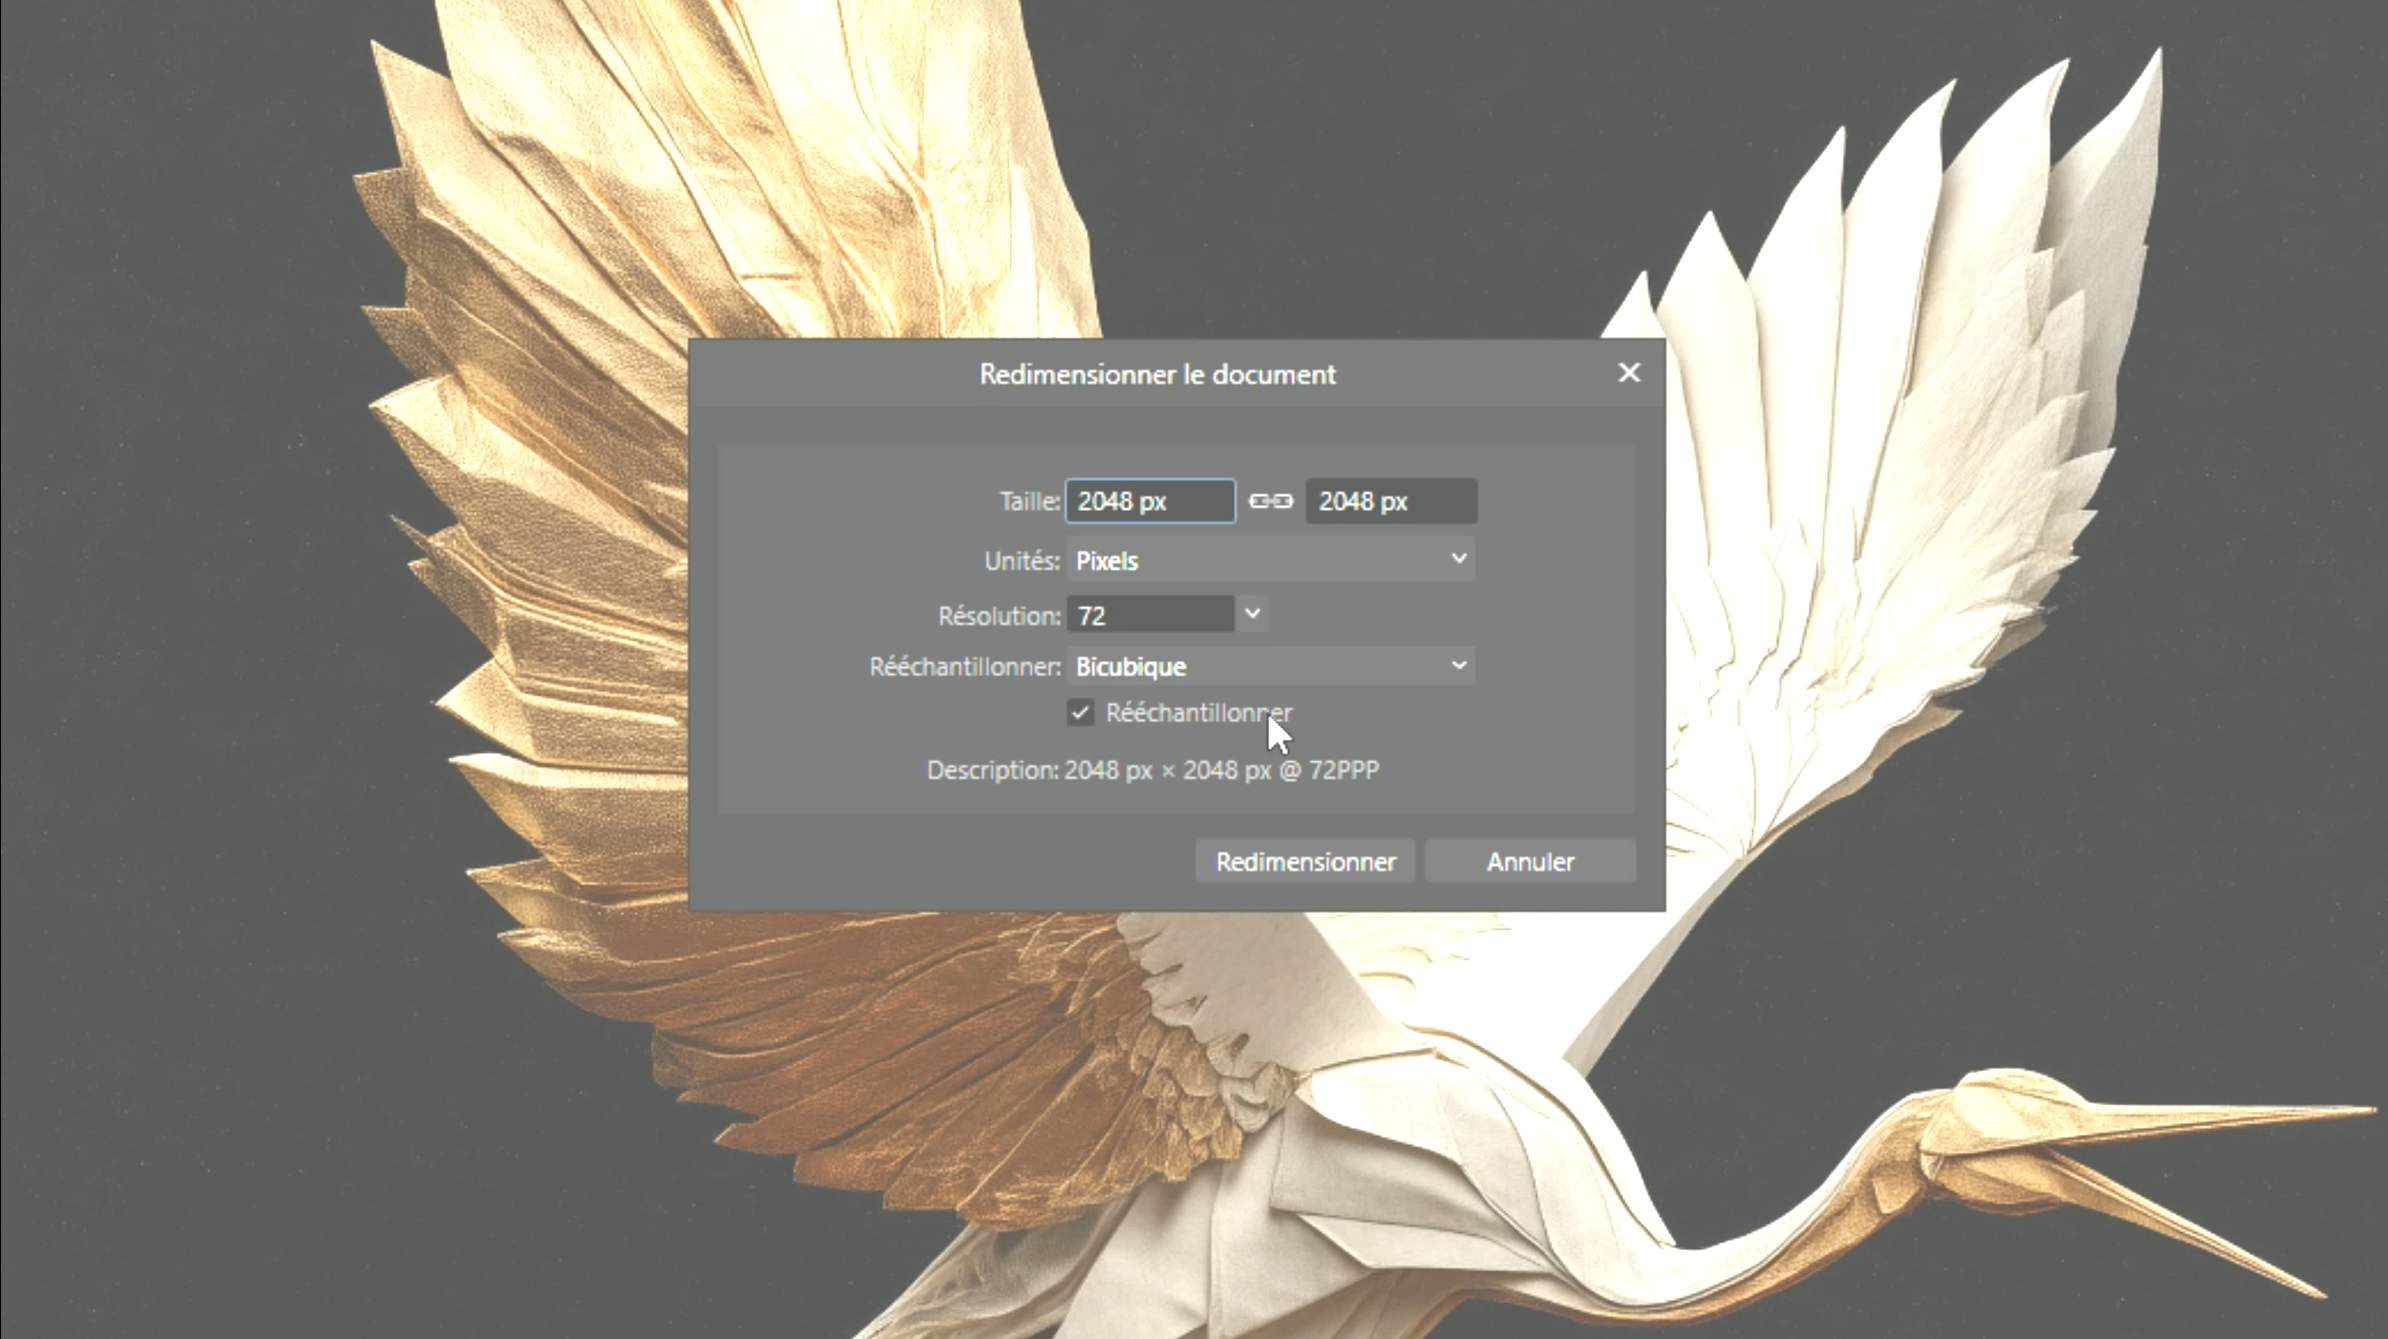
Task: Click the dialog title bar text
Action: pos(1157,374)
